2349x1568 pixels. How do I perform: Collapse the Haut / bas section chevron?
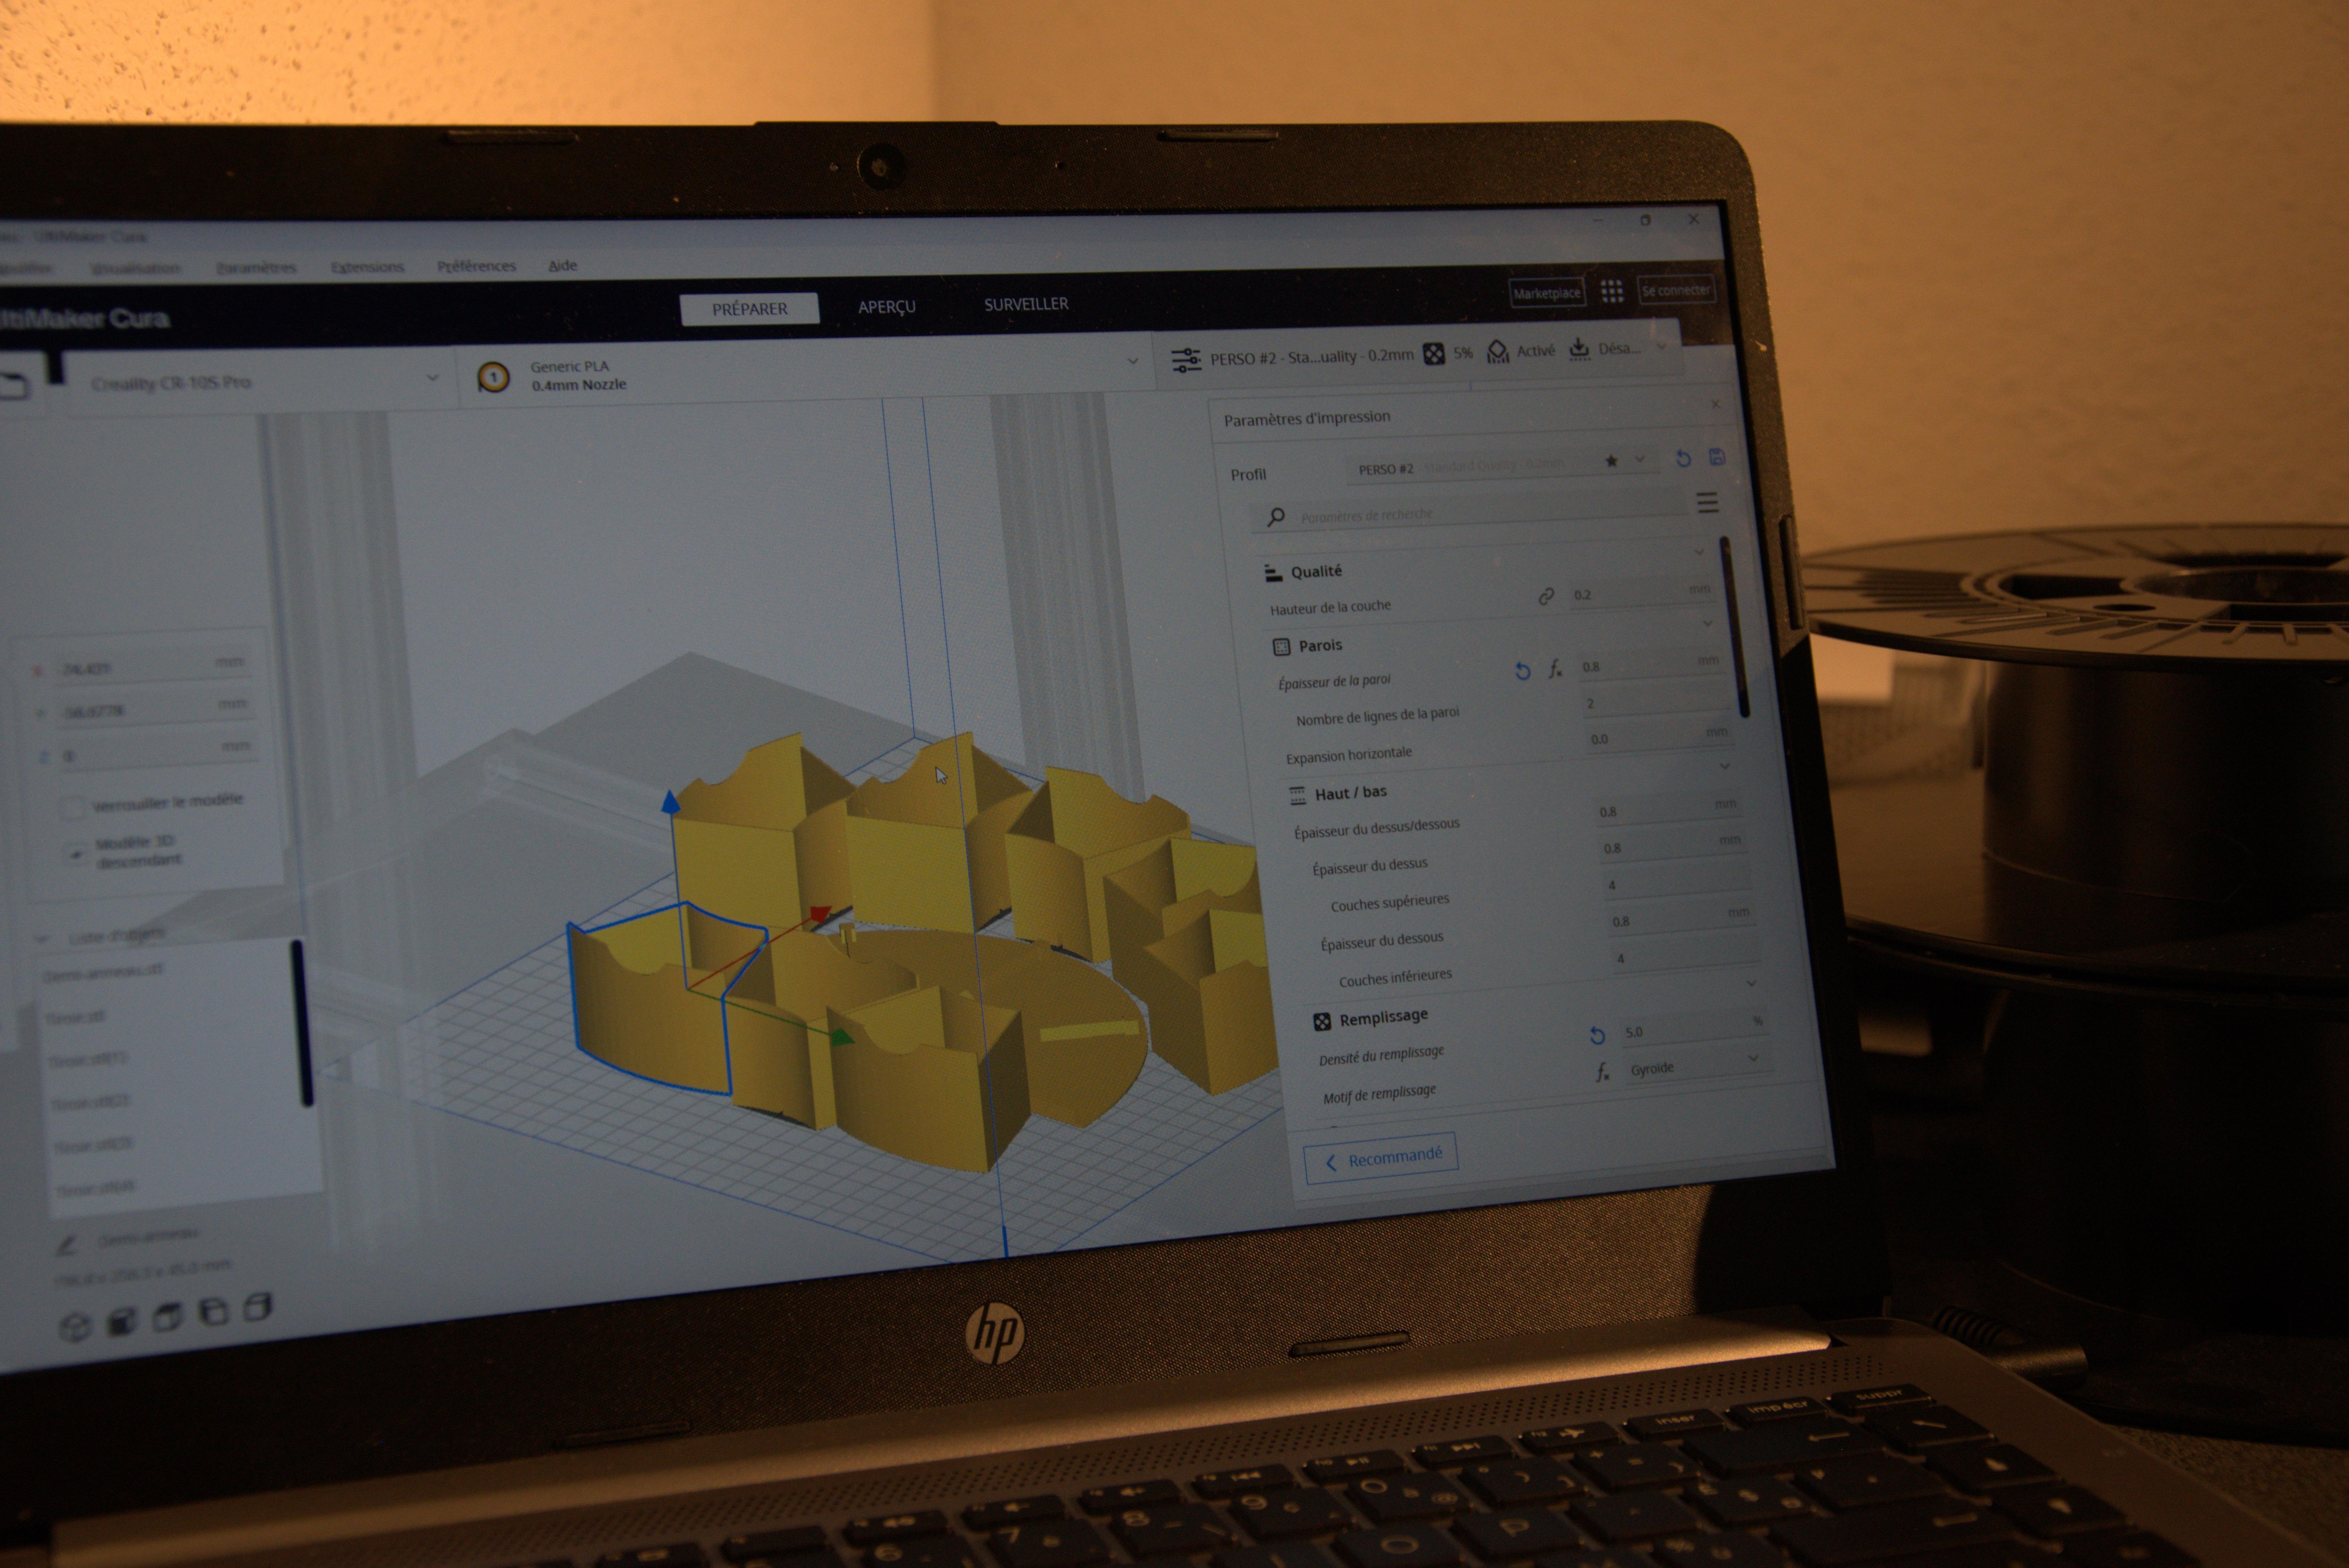(x=1725, y=766)
